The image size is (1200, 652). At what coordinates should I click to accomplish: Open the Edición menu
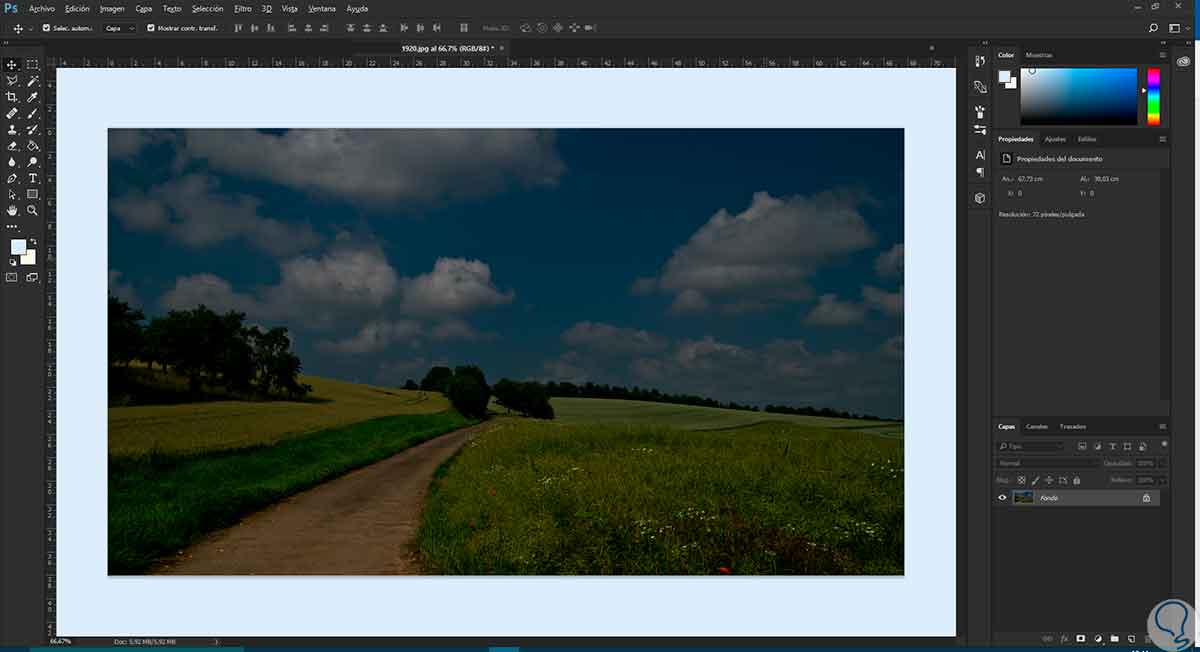tap(77, 8)
